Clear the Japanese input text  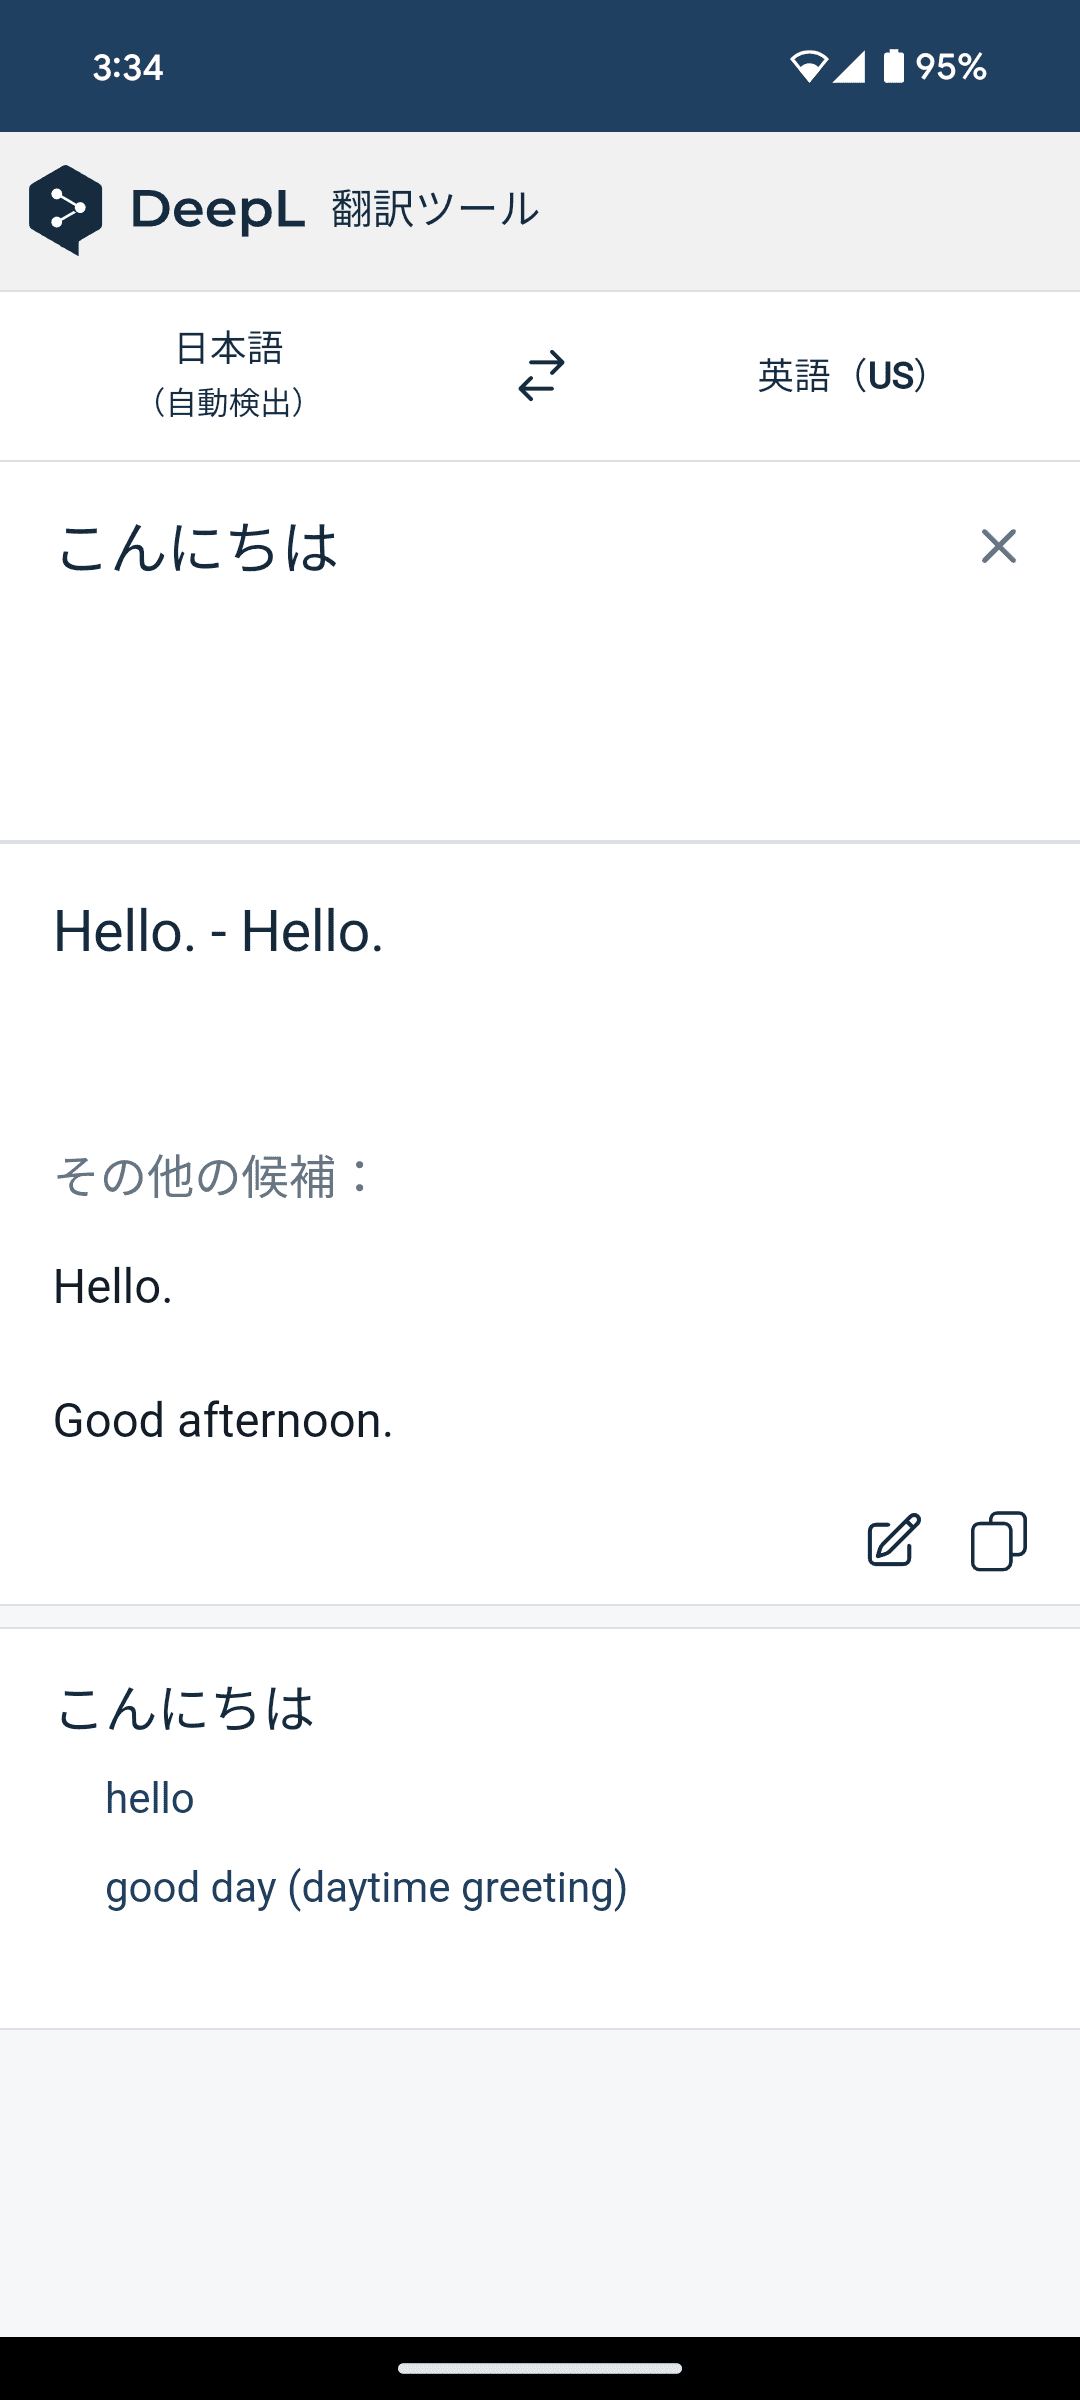pos(998,546)
